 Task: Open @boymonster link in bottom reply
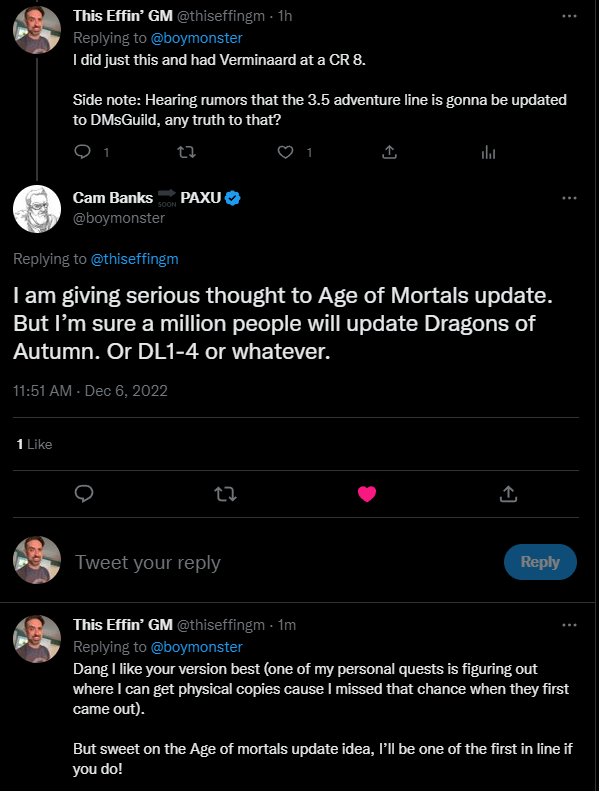[196, 647]
